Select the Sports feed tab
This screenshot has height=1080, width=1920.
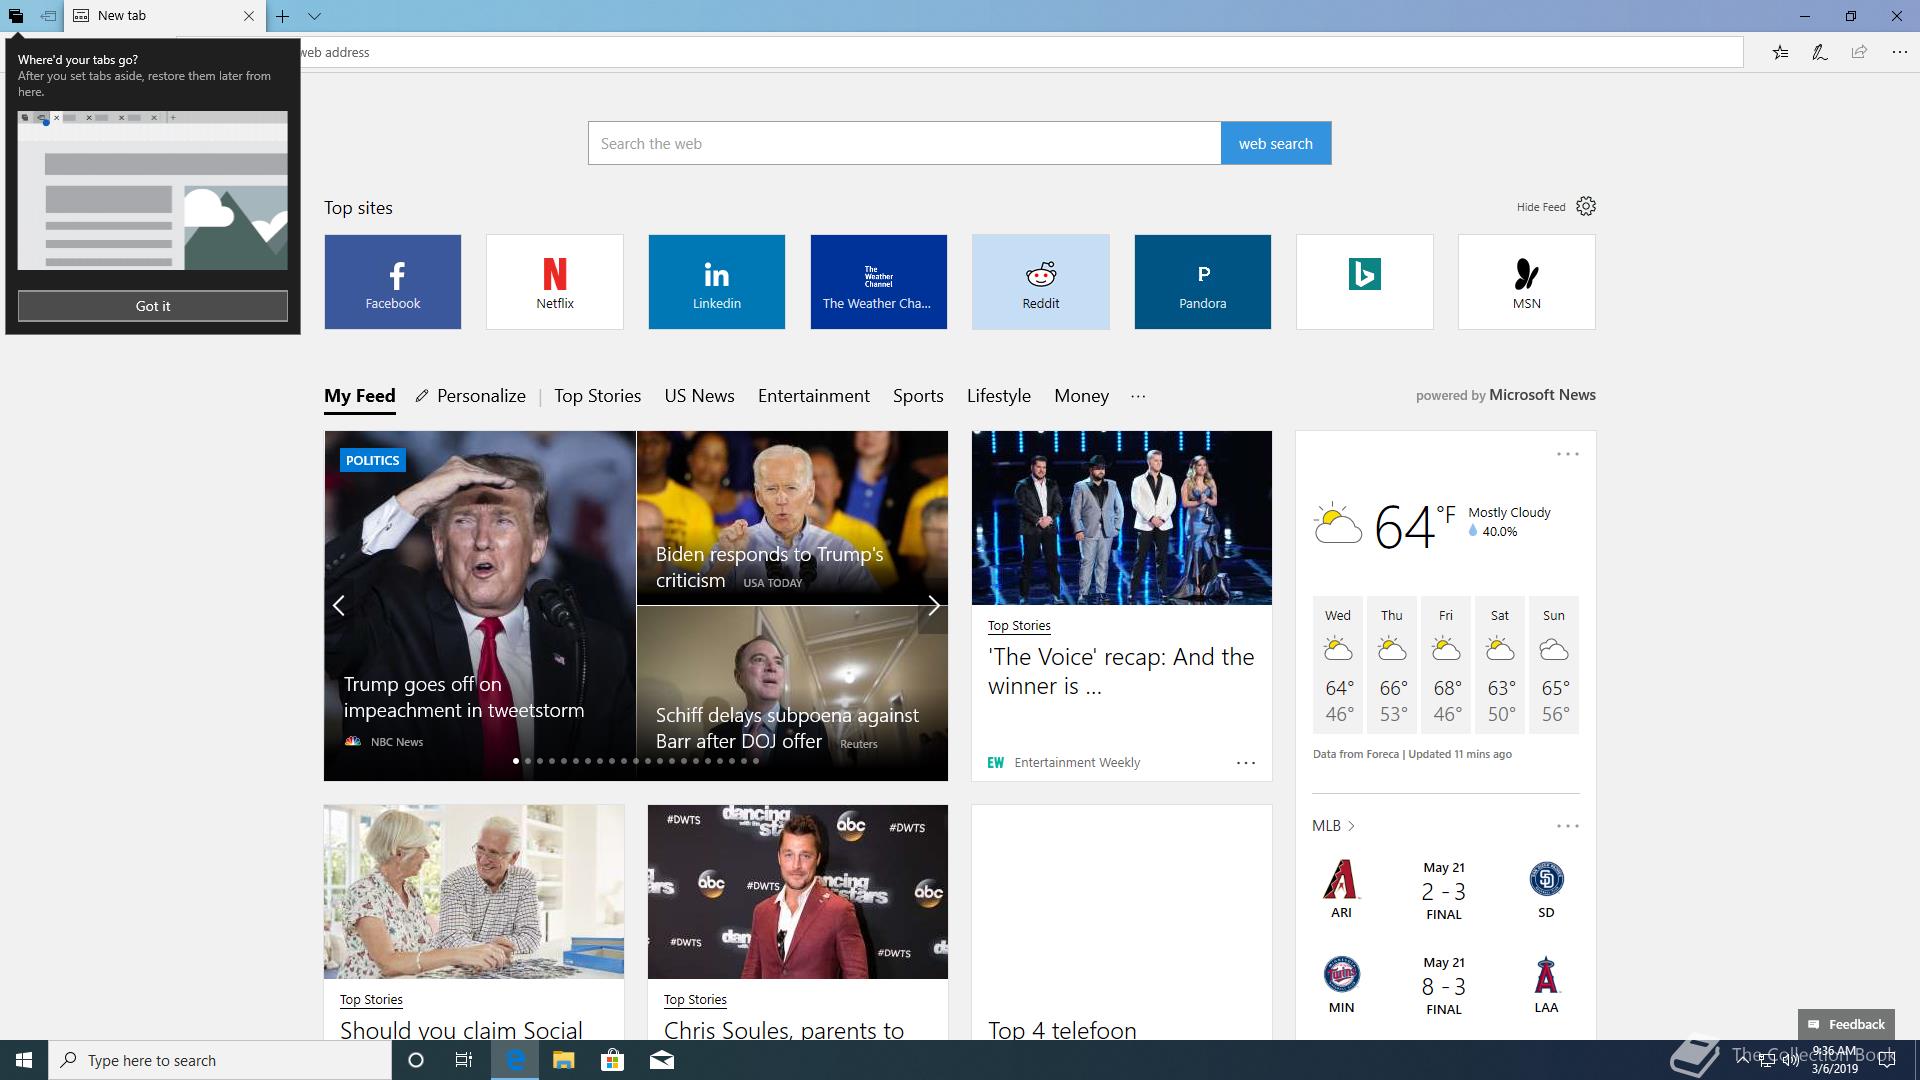[x=917, y=396]
